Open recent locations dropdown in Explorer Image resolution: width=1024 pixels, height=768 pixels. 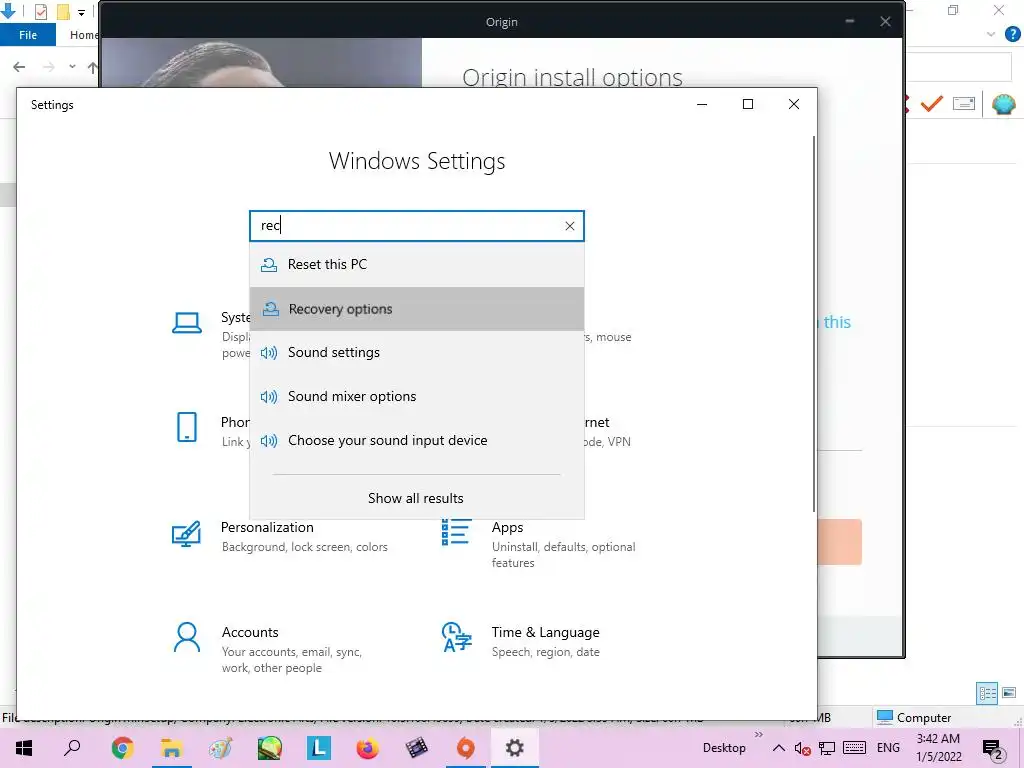point(72,67)
